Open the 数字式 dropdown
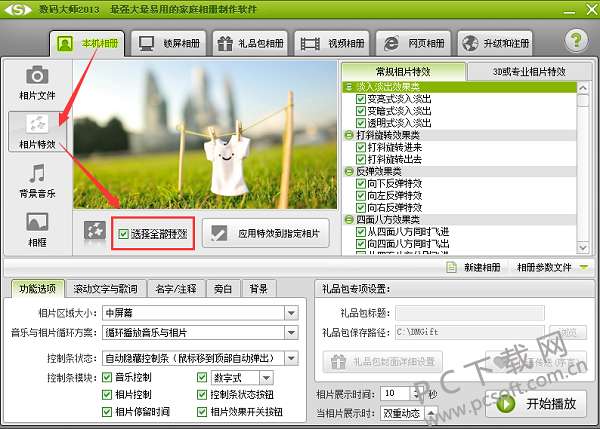 pos(266,378)
